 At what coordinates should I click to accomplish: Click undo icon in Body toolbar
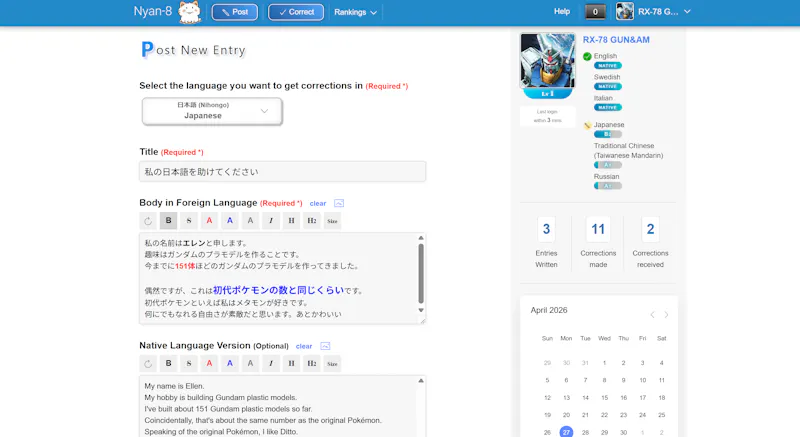[148, 221]
